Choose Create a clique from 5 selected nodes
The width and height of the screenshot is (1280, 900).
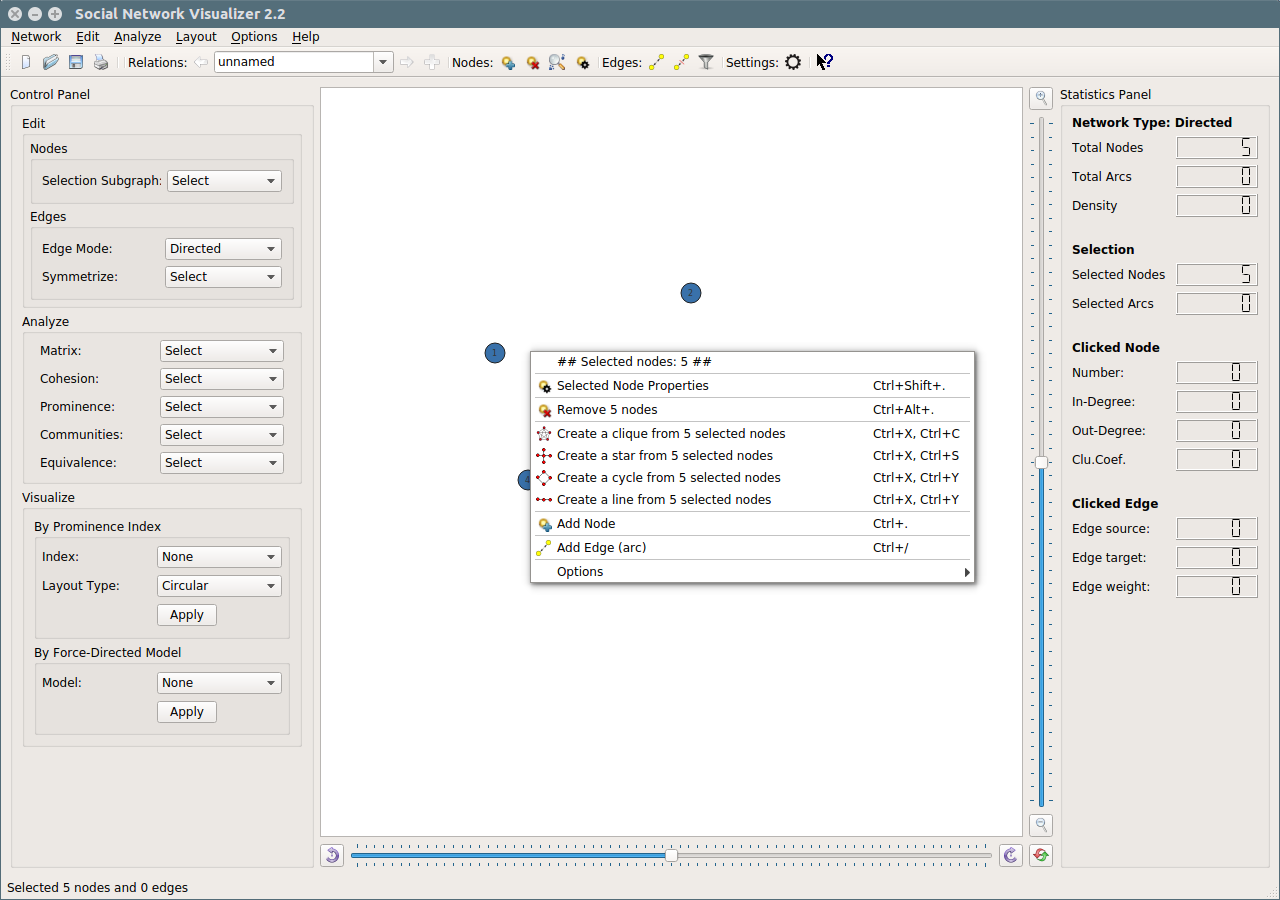(671, 434)
